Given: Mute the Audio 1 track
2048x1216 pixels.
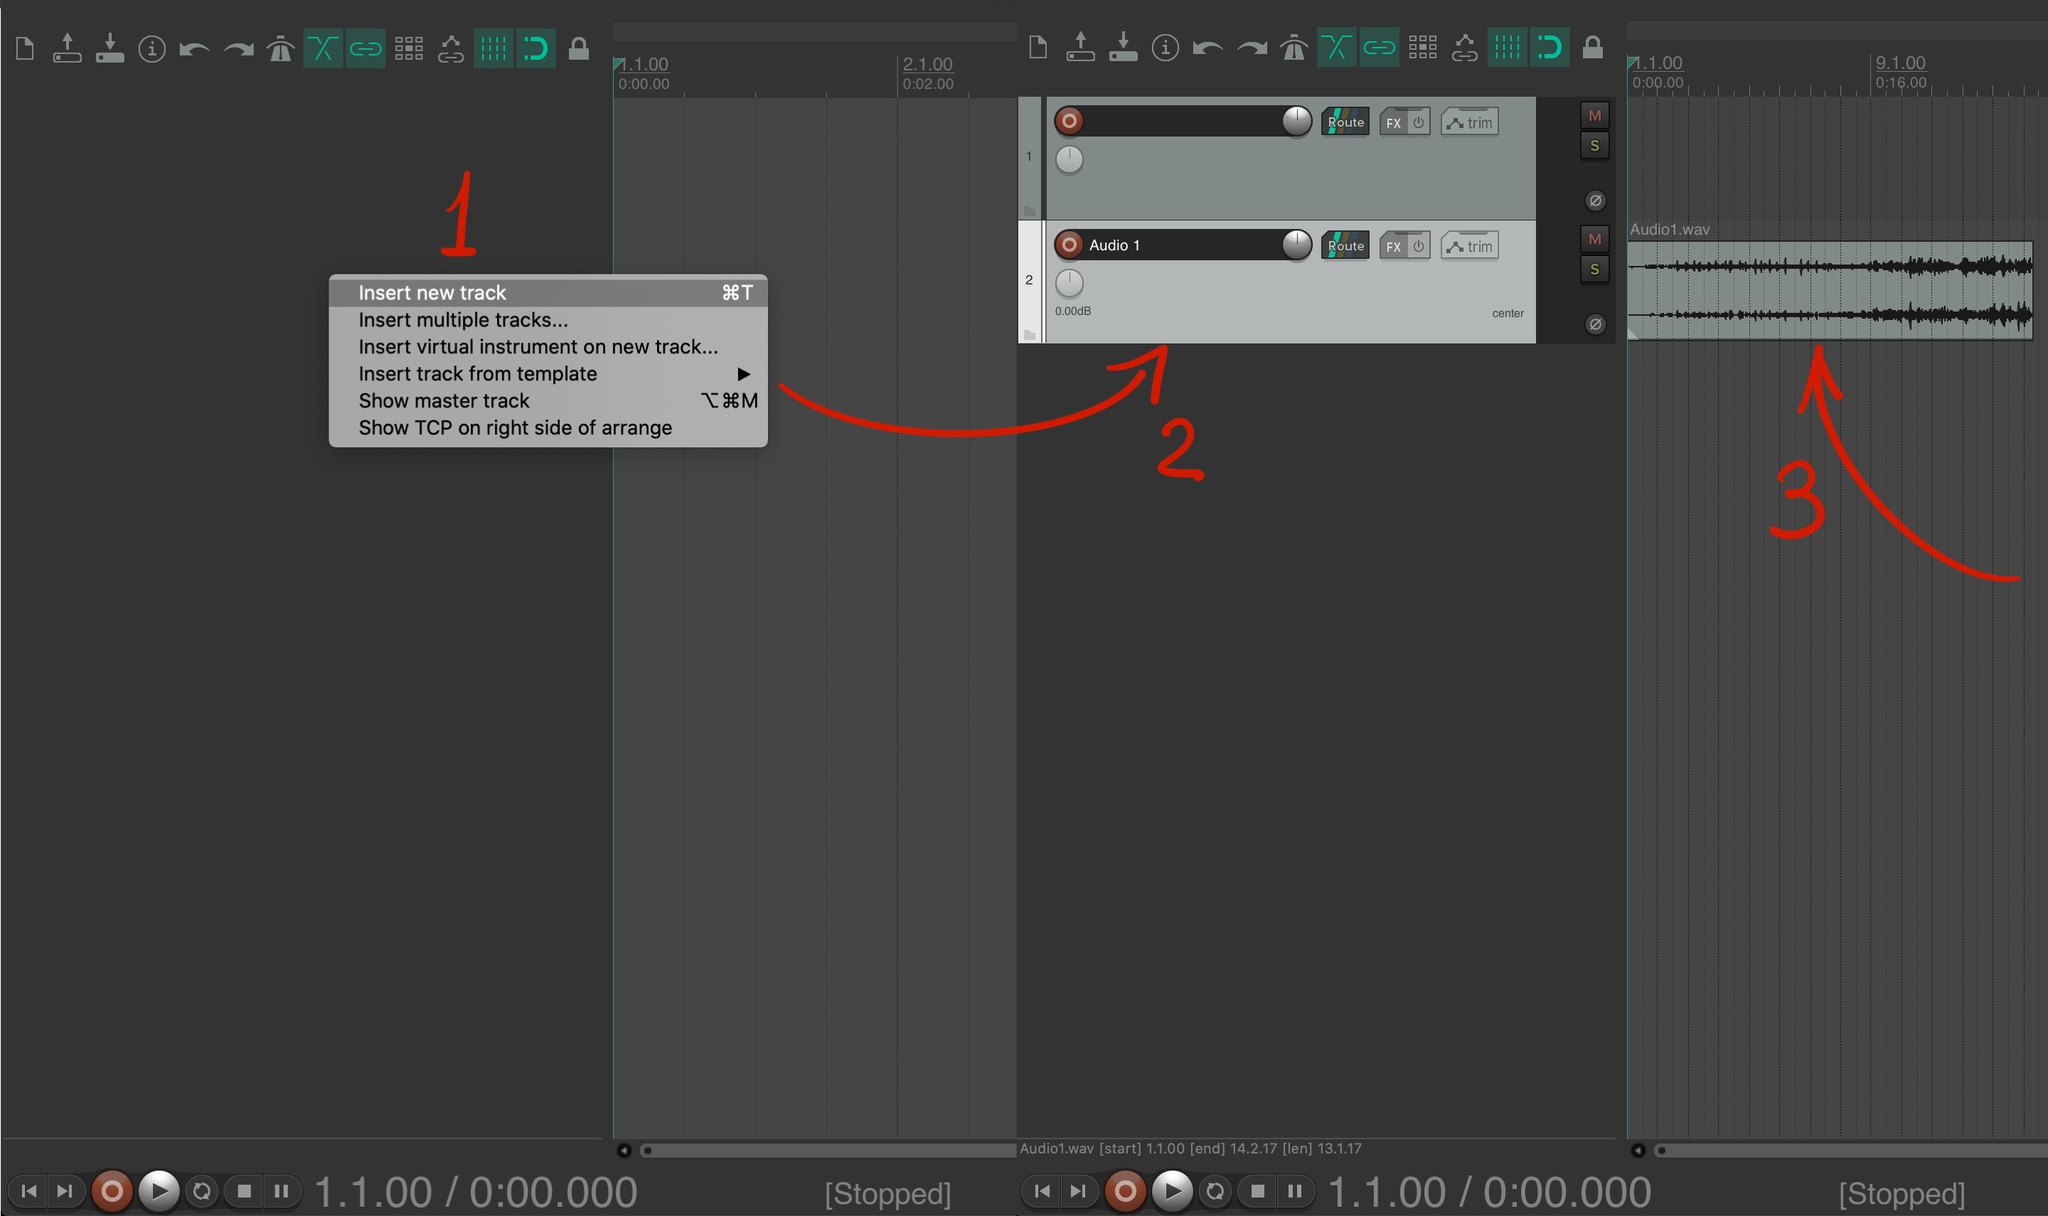Looking at the screenshot, I should click(1594, 239).
